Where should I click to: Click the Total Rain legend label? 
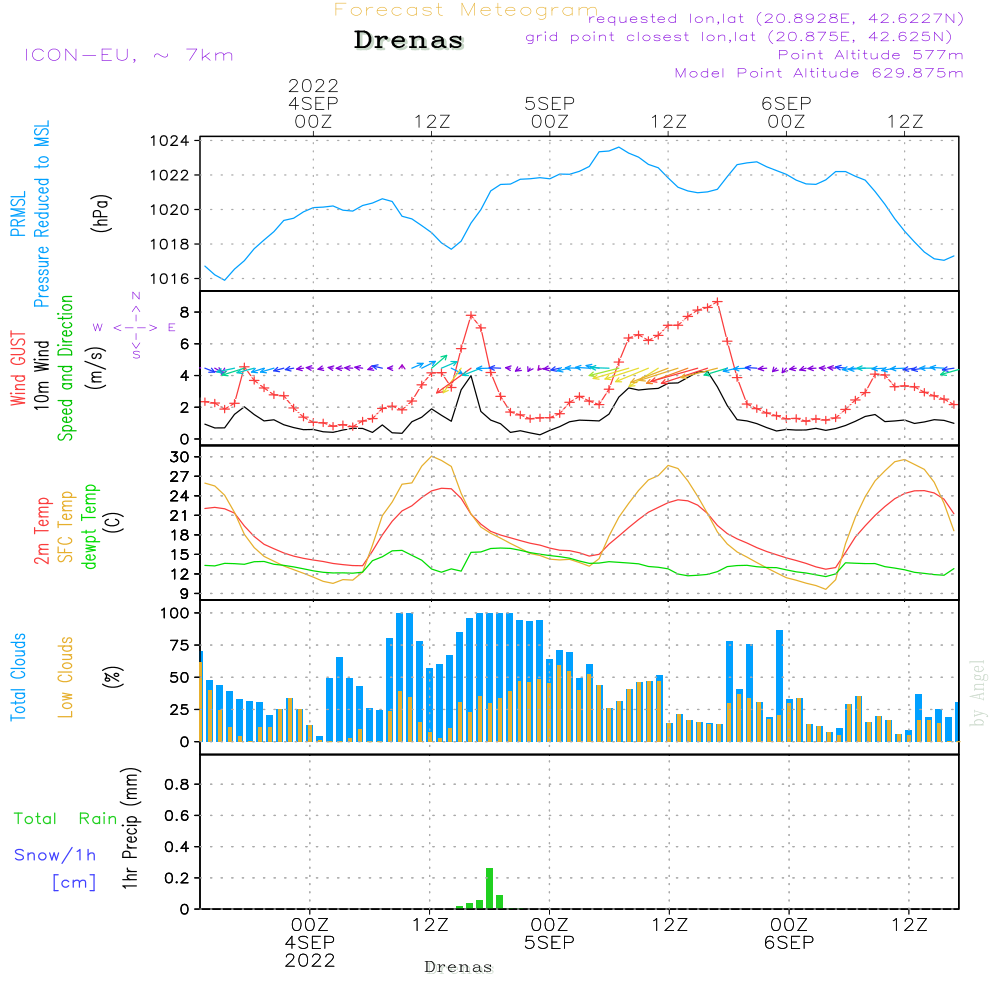(x=66, y=819)
